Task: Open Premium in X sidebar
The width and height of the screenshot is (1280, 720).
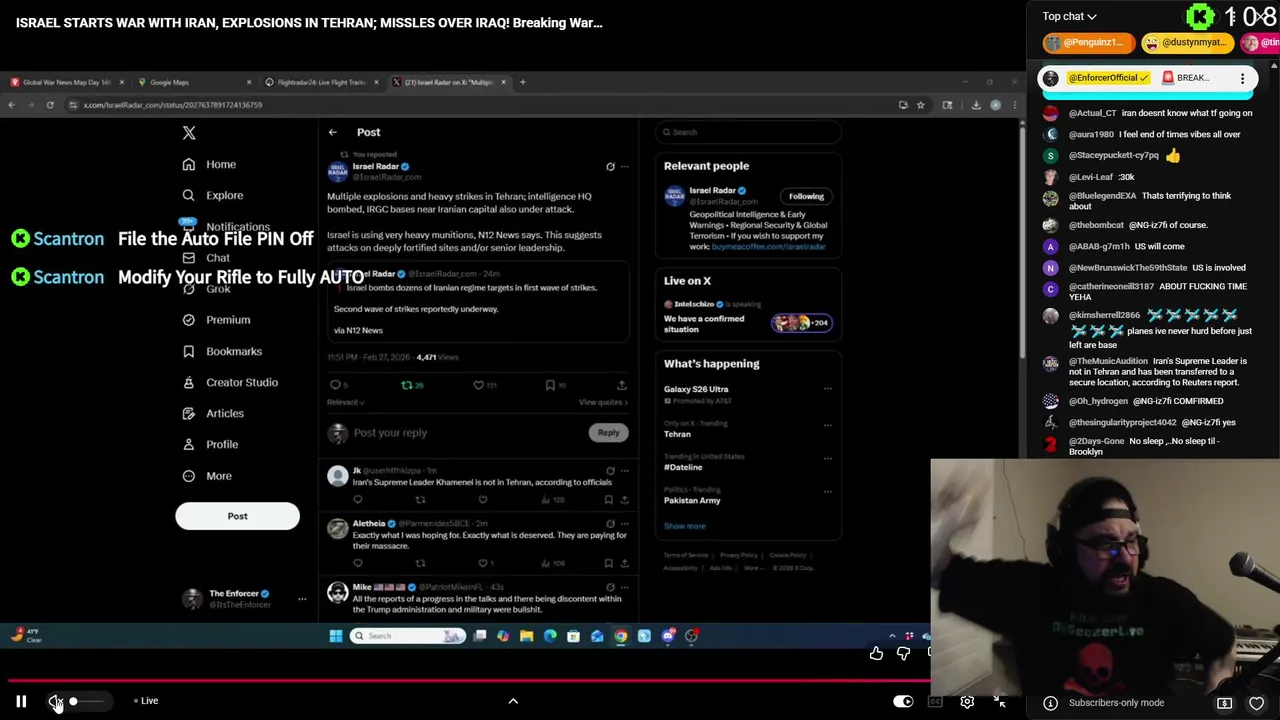Action: 216,320
